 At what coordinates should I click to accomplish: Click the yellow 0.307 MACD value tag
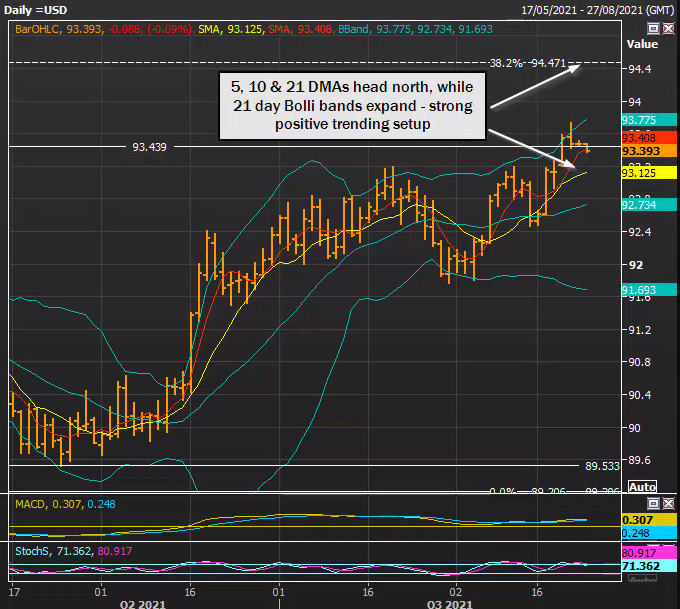tap(638, 520)
